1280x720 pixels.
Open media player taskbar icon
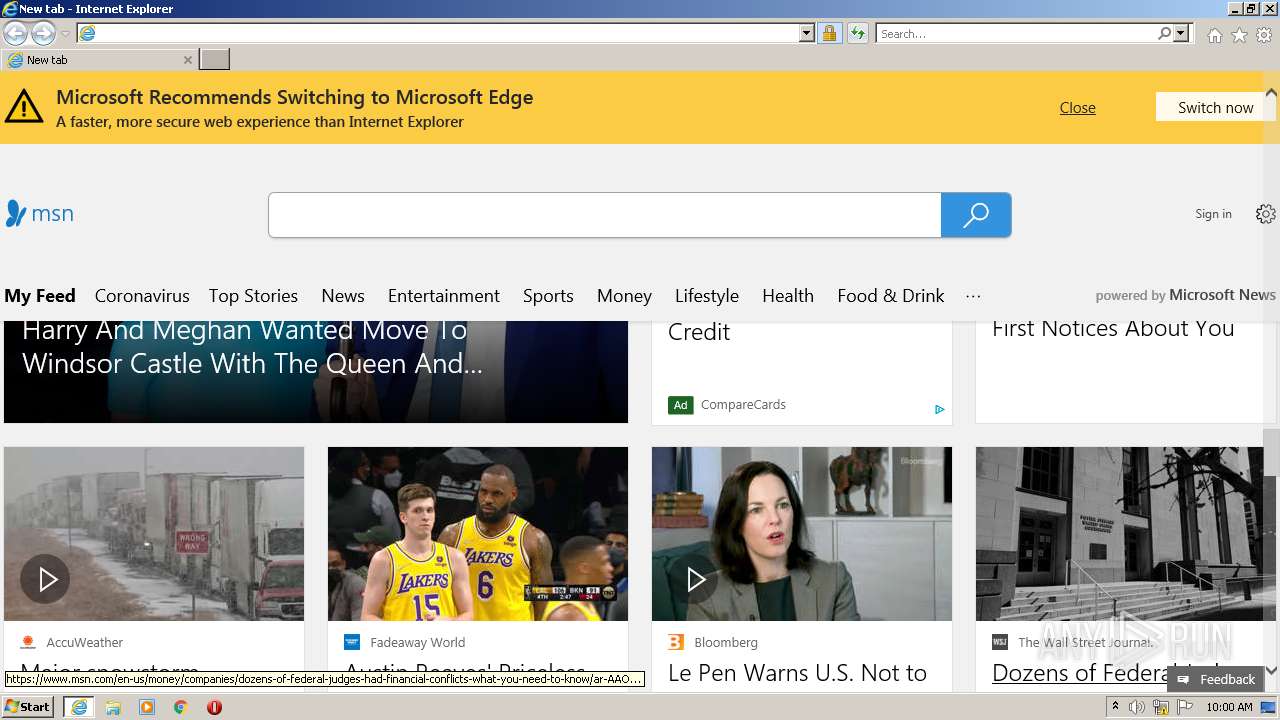147,707
